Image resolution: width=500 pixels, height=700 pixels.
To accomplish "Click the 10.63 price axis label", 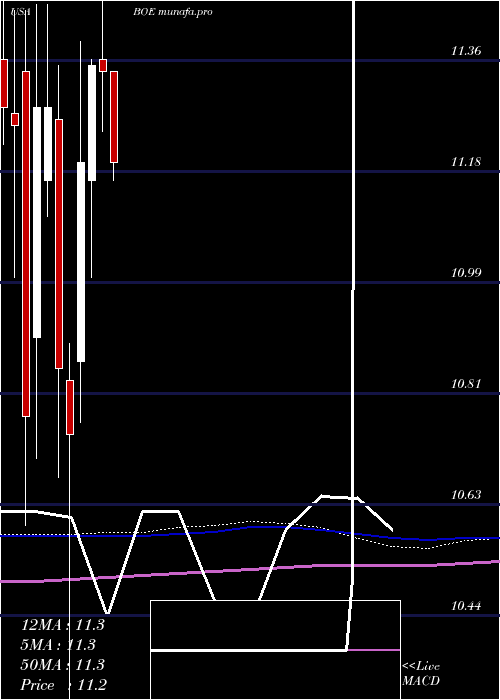I will point(466,494).
